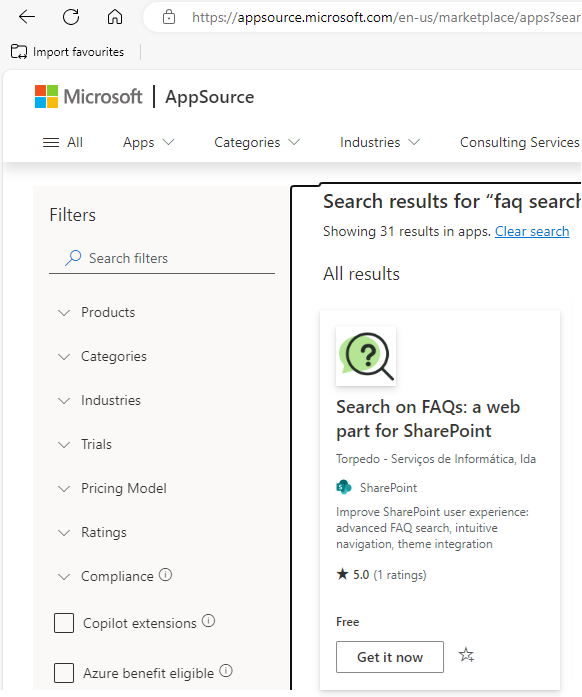Click the SharePoint product icon
Viewport: 582px width, 697px height.
pyautogui.click(x=344, y=488)
